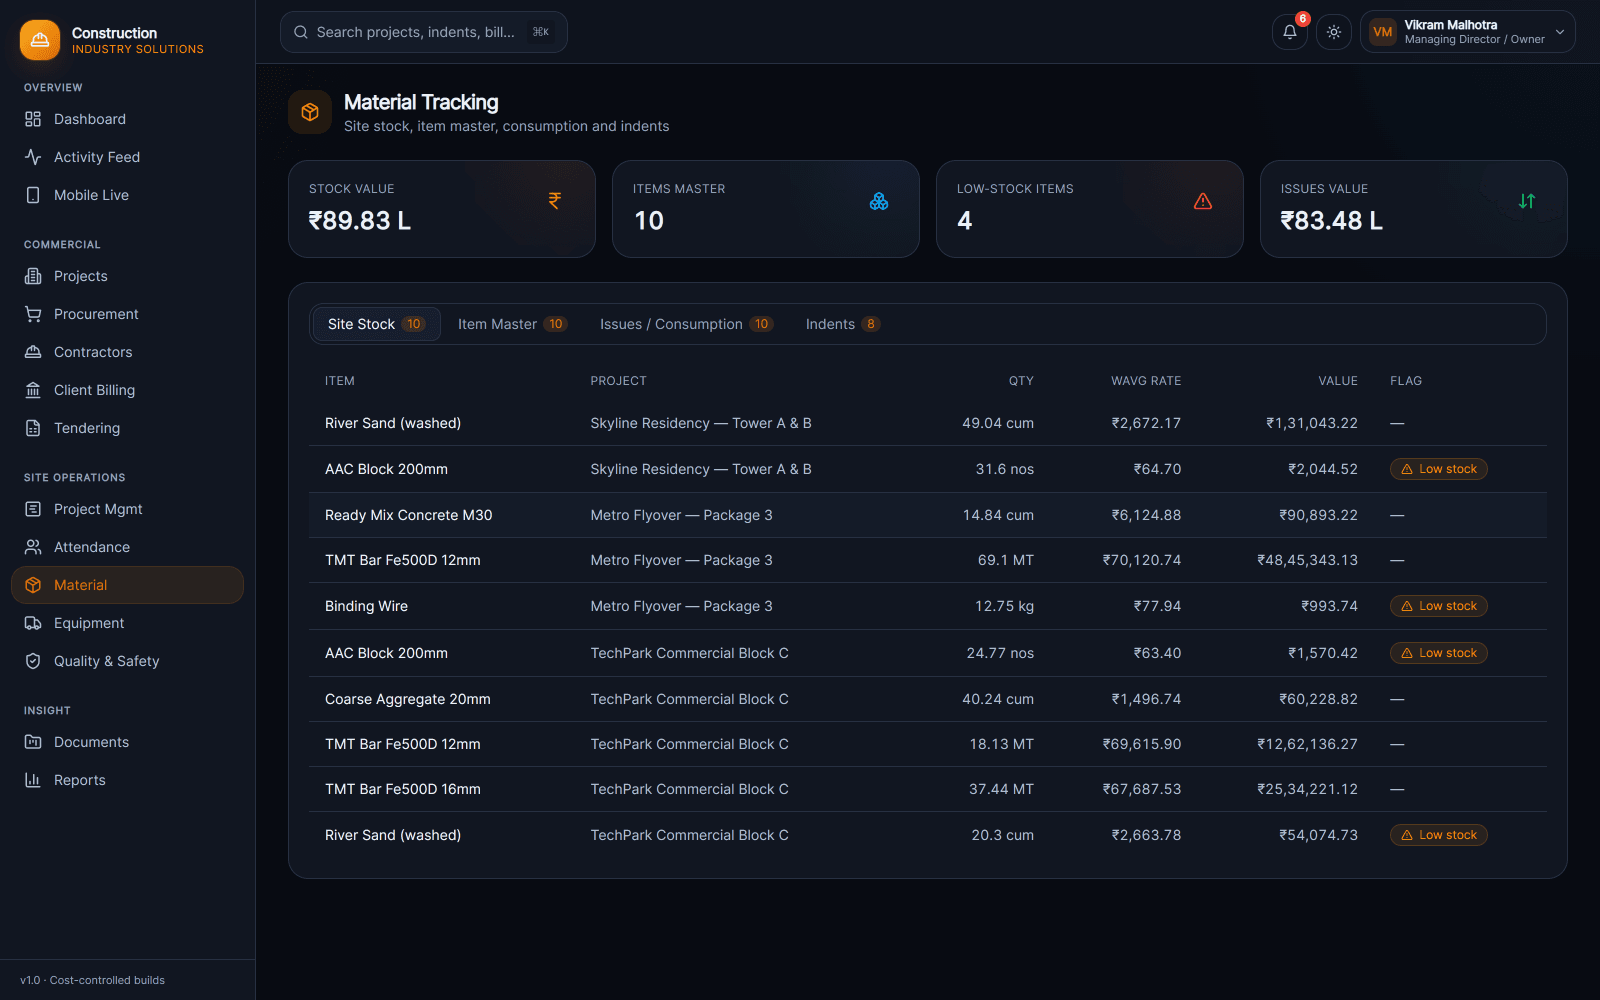Click value ₹48,45,343.13
1600x1000 pixels.
[1308, 560]
